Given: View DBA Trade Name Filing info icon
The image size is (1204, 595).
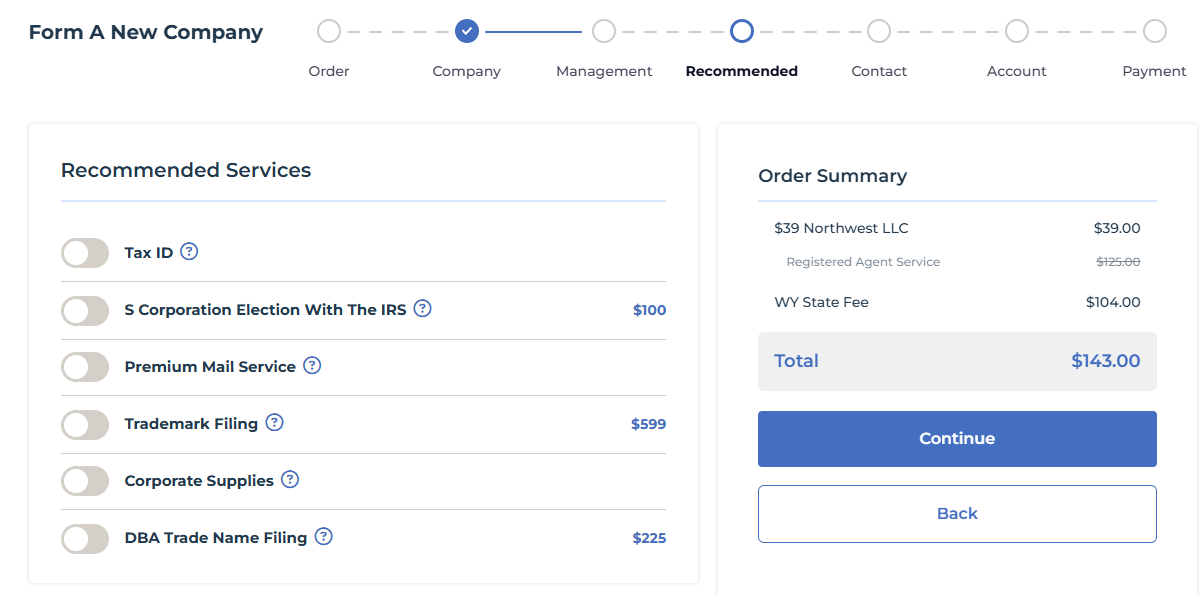Looking at the screenshot, I should [323, 536].
